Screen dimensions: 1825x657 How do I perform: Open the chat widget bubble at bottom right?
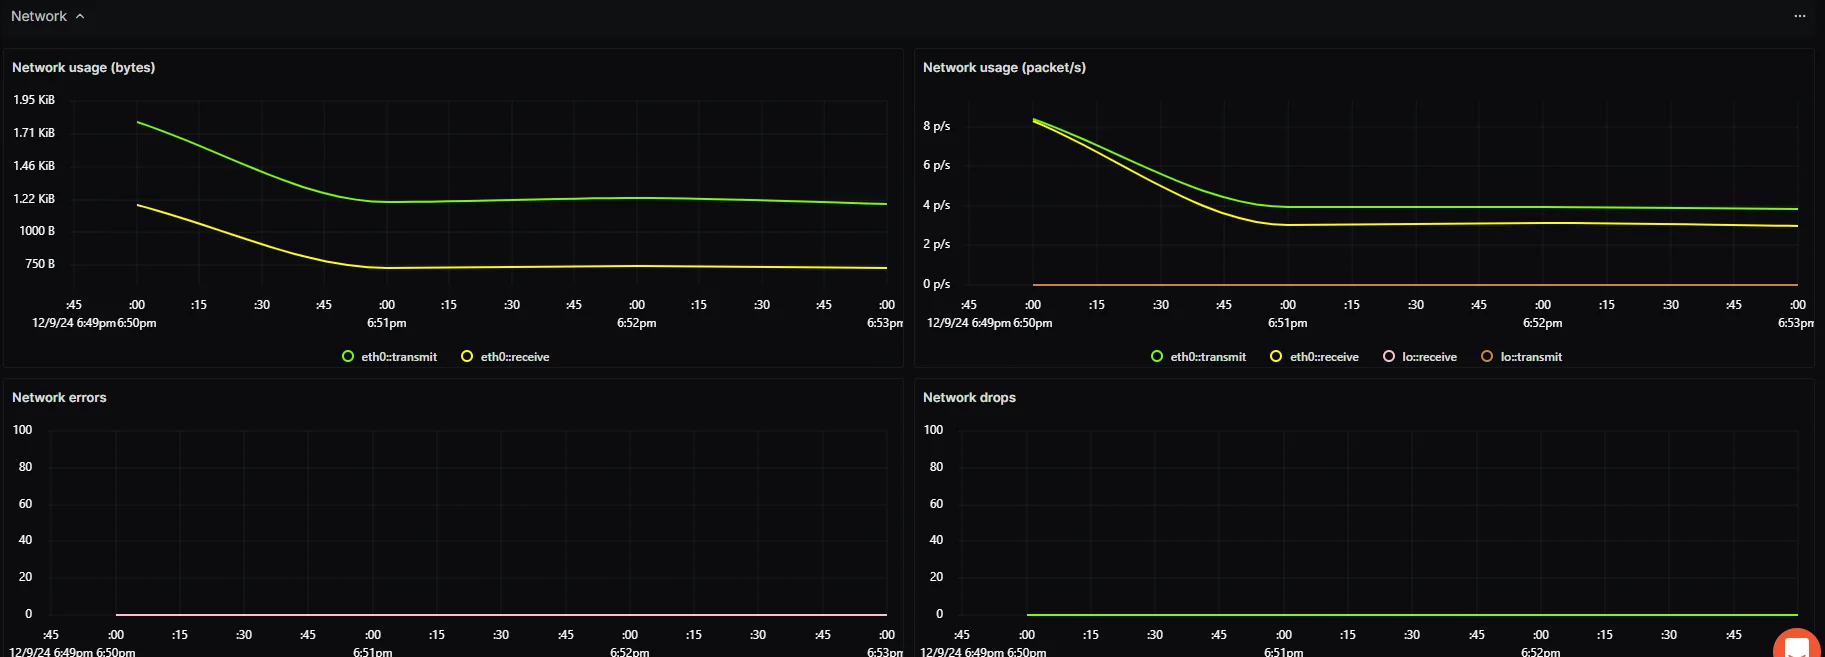pos(1797,645)
